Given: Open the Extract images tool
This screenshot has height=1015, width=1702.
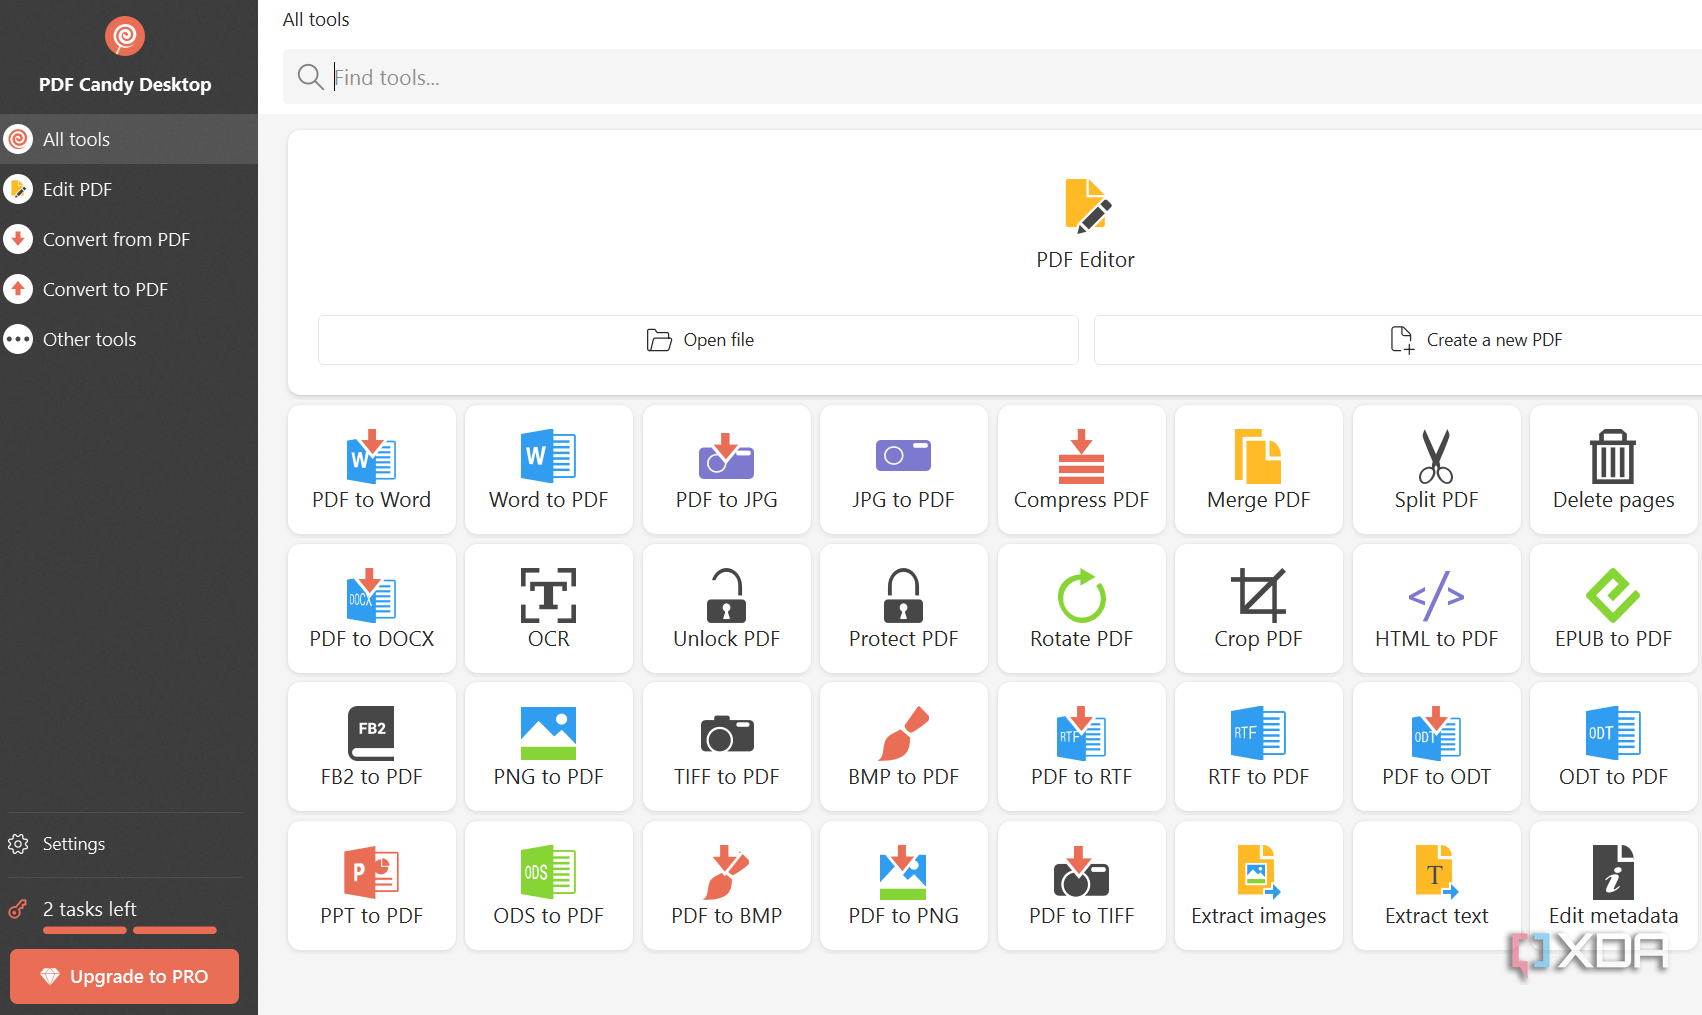Looking at the screenshot, I should click(1258, 885).
